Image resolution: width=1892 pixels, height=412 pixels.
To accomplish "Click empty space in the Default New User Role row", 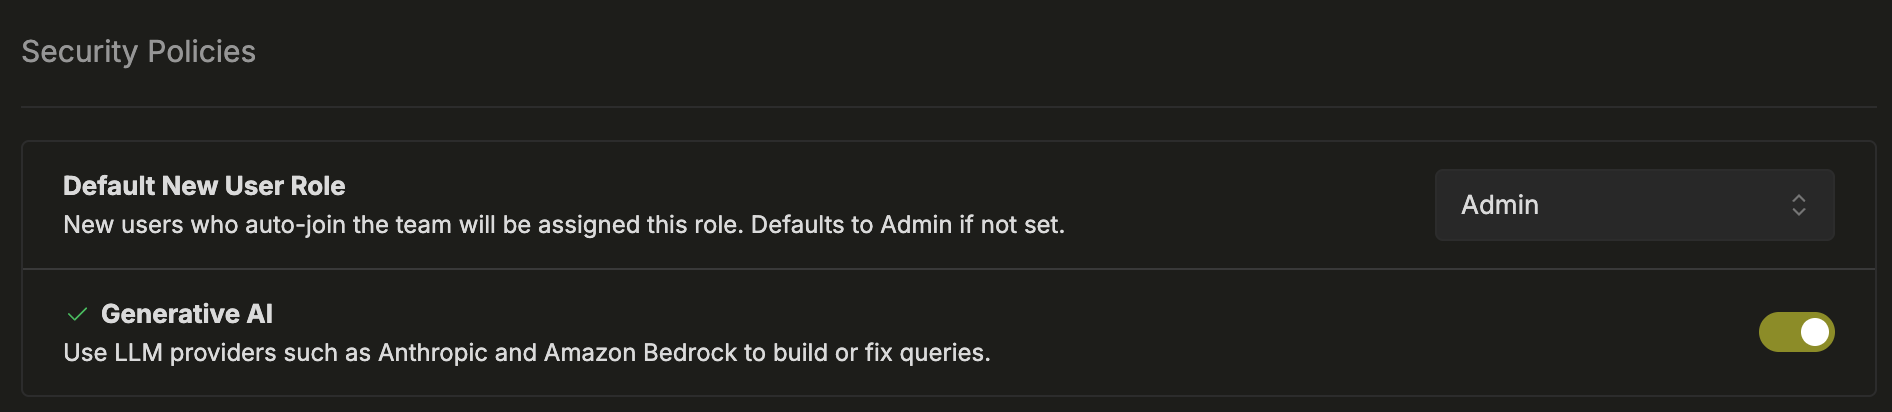I will (x=1250, y=205).
